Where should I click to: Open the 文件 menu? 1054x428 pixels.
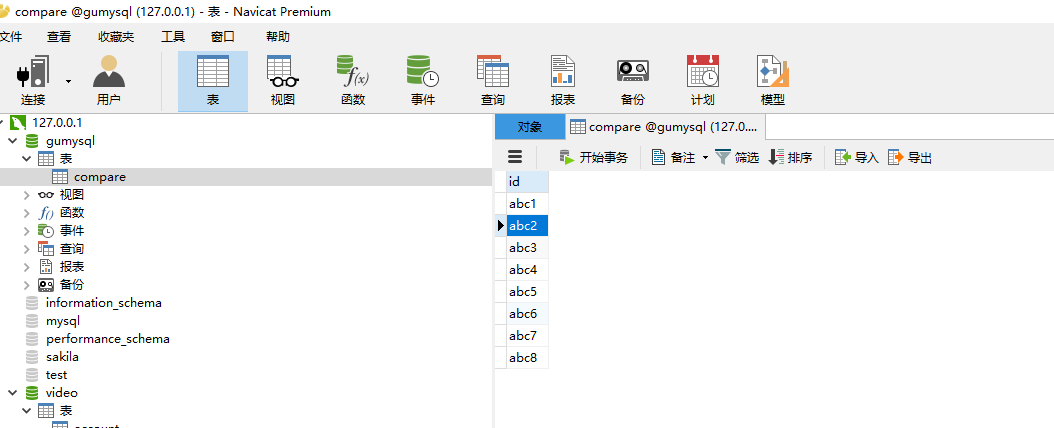point(11,37)
